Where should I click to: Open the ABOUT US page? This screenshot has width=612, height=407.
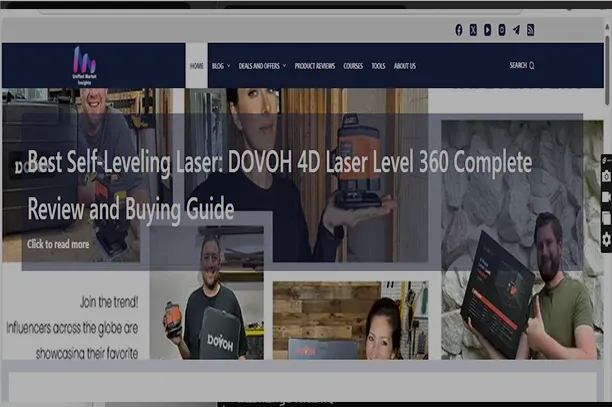point(405,66)
